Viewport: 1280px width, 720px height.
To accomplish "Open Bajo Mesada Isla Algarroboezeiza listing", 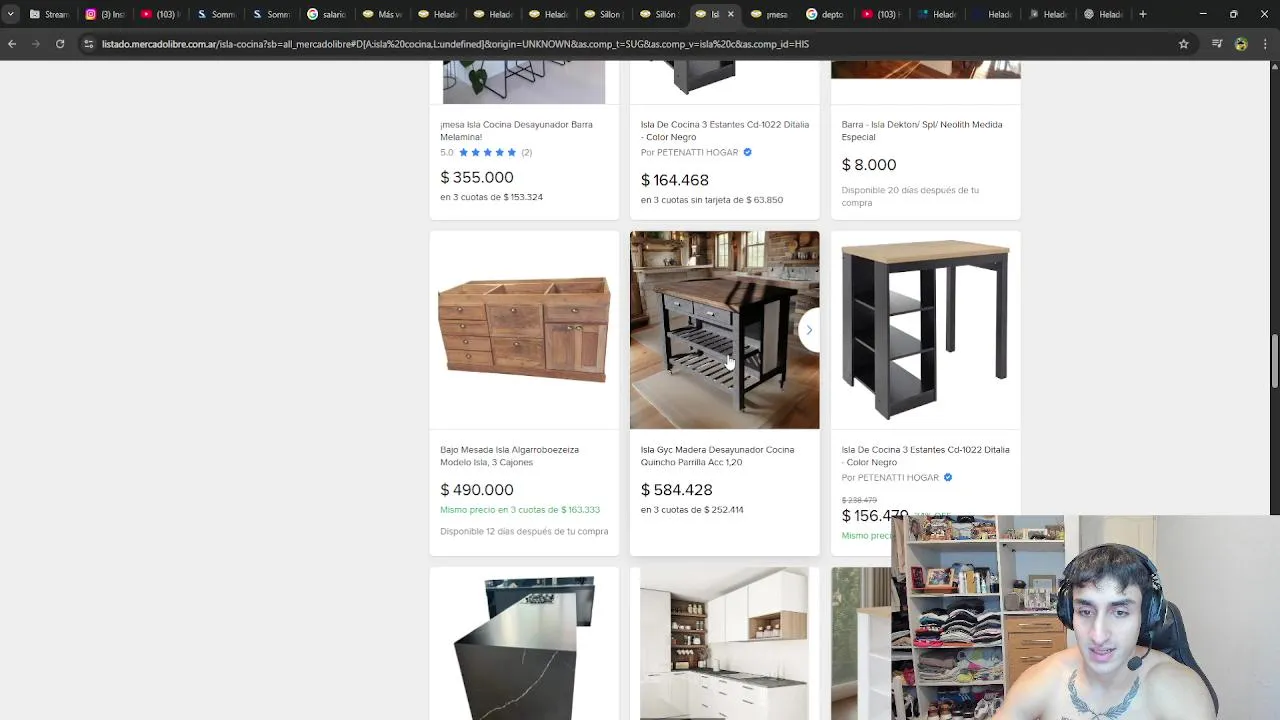I will tap(509, 456).
